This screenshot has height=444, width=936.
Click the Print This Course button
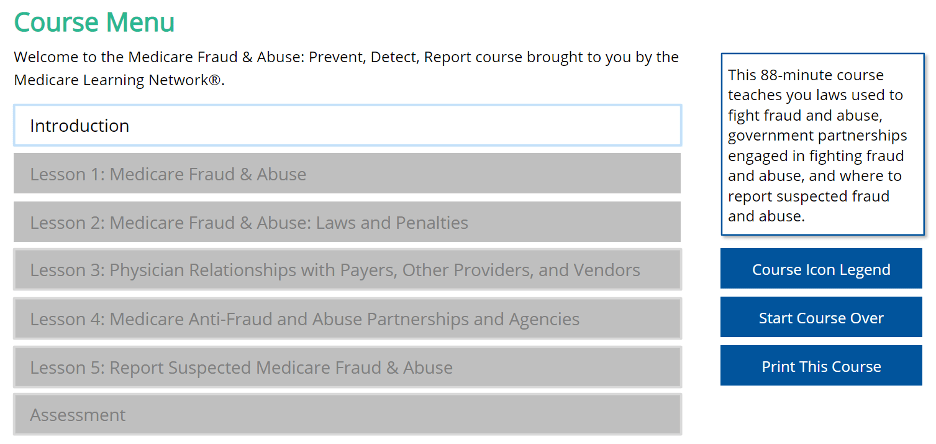point(821,366)
